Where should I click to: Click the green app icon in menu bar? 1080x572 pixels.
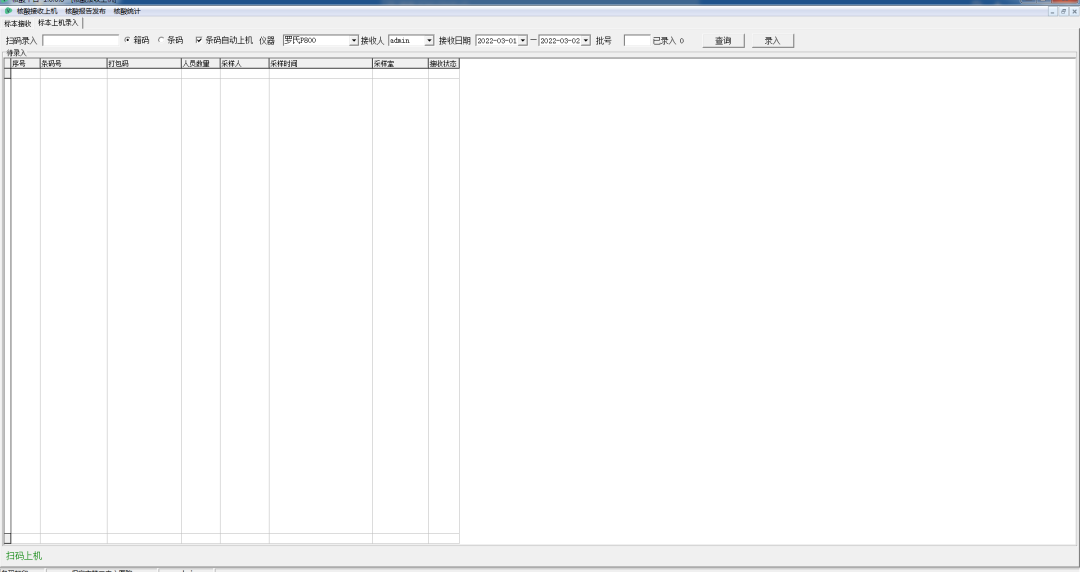click(x=8, y=11)
